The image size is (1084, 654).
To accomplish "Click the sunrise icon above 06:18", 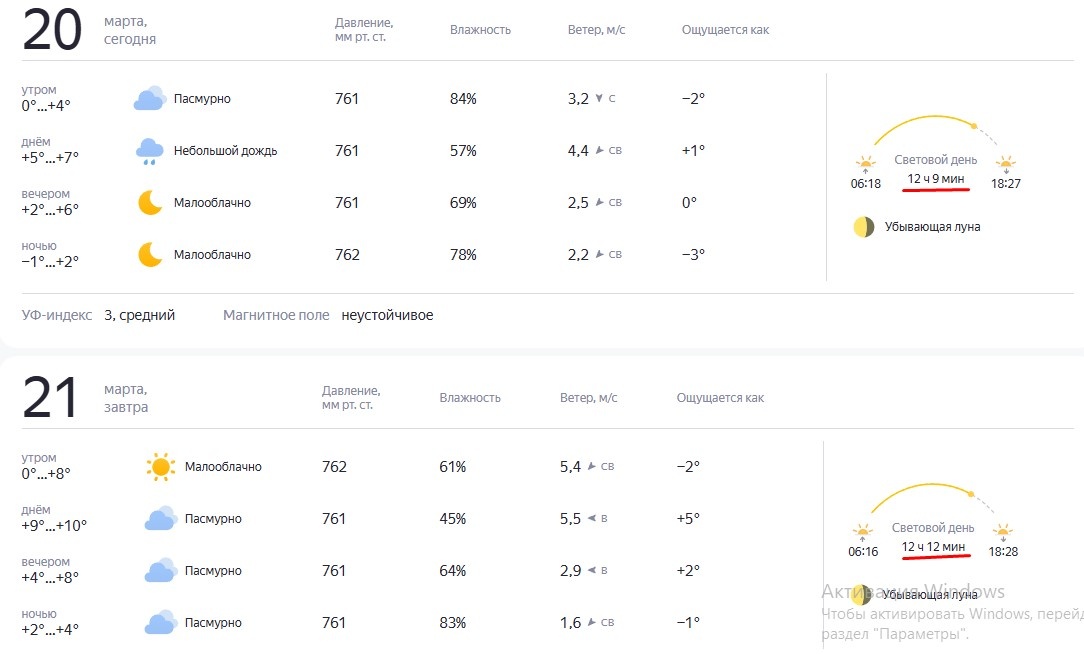I will (865, 162).
